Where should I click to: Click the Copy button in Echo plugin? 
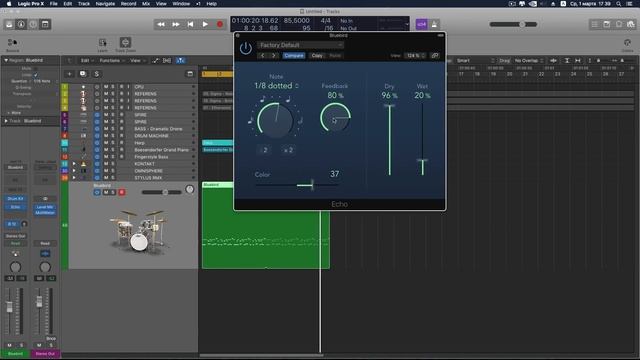click(x=317, y=56)
